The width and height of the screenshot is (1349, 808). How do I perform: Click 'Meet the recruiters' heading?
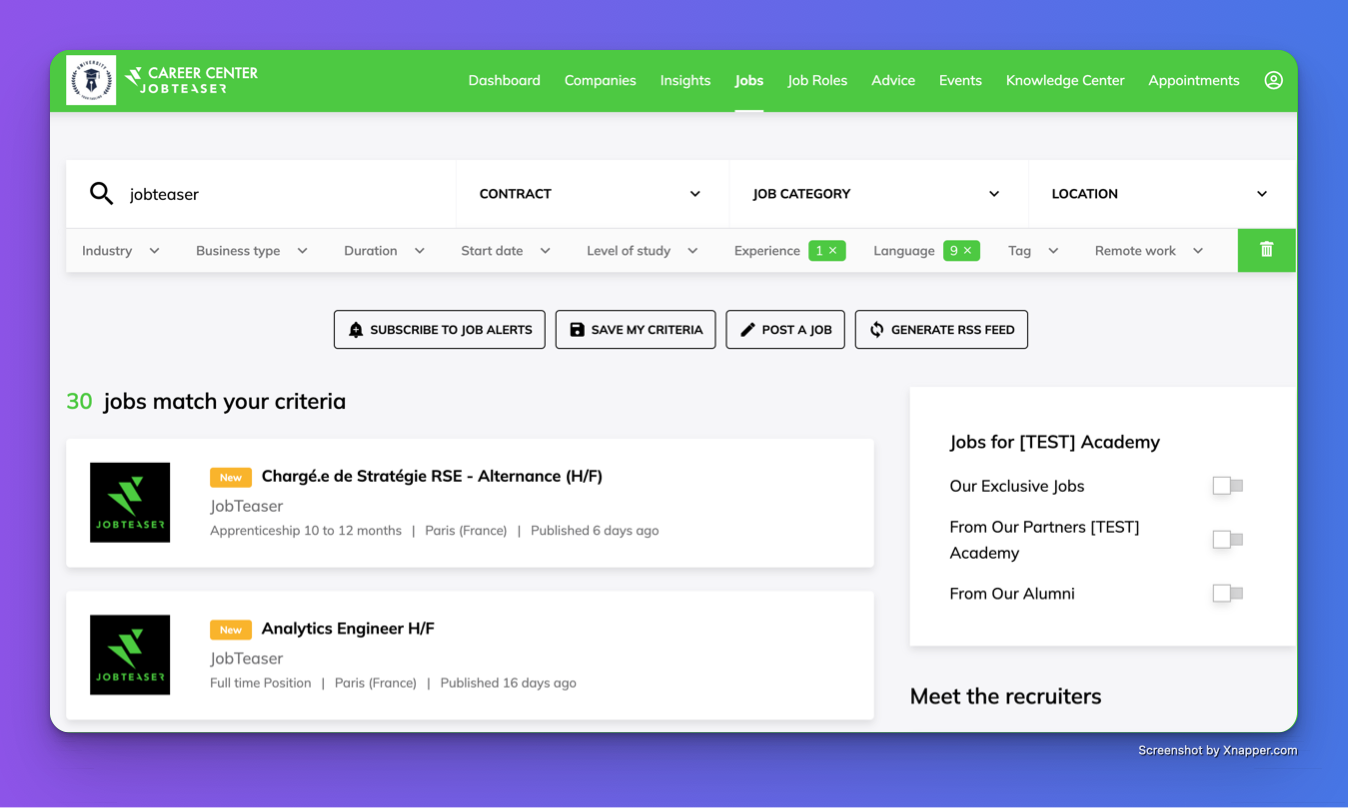point(1006,696)
